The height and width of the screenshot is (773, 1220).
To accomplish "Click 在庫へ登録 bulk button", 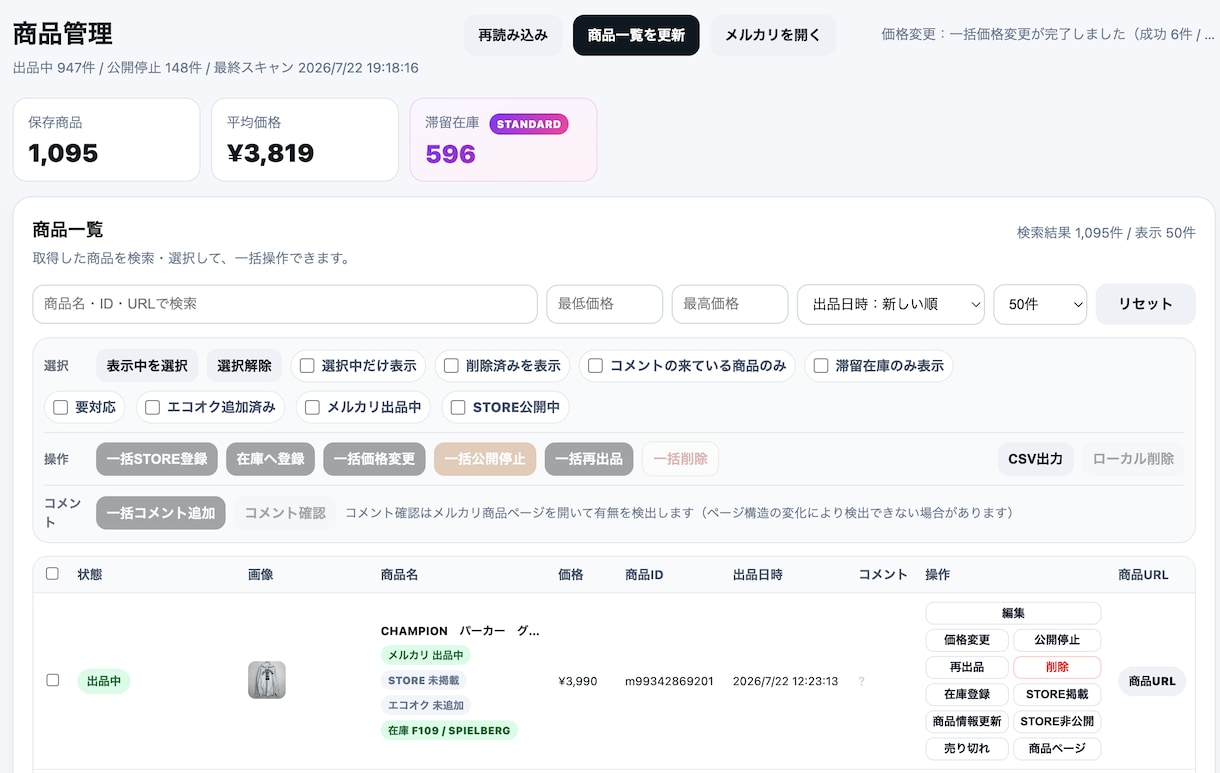I will (x=270, y=459).
